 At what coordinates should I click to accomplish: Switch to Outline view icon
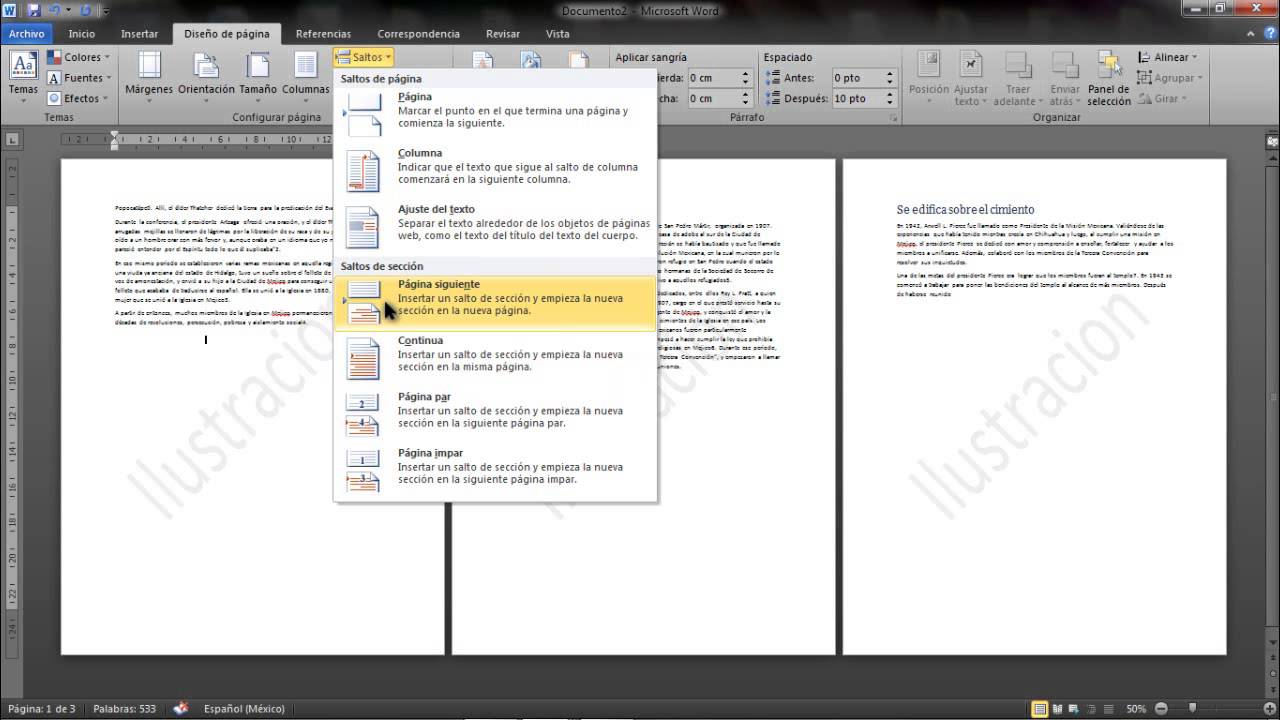1092,709
